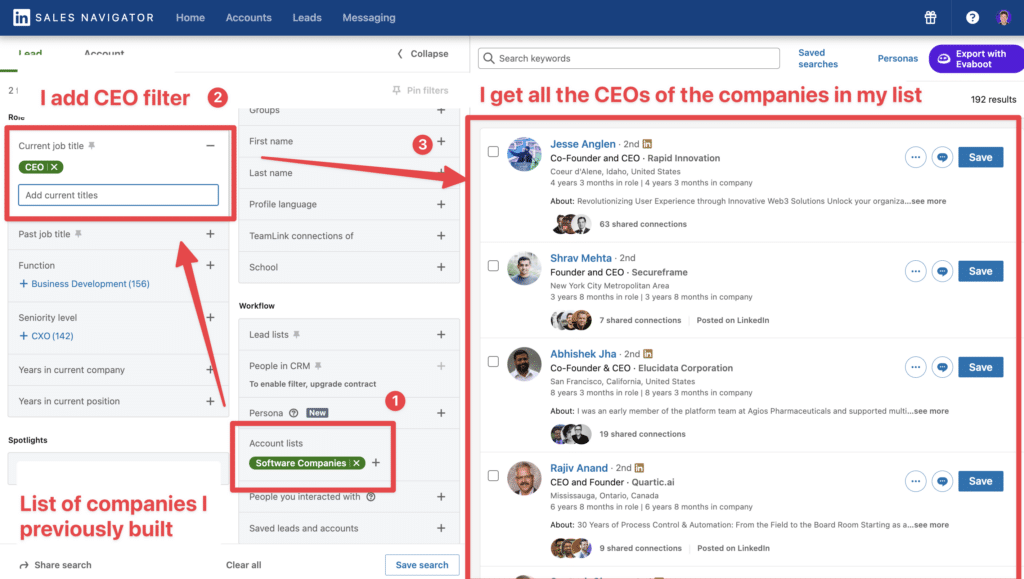Expand Saved leads and accounts filter
The image size is (1024, 579).
point(441,528)
